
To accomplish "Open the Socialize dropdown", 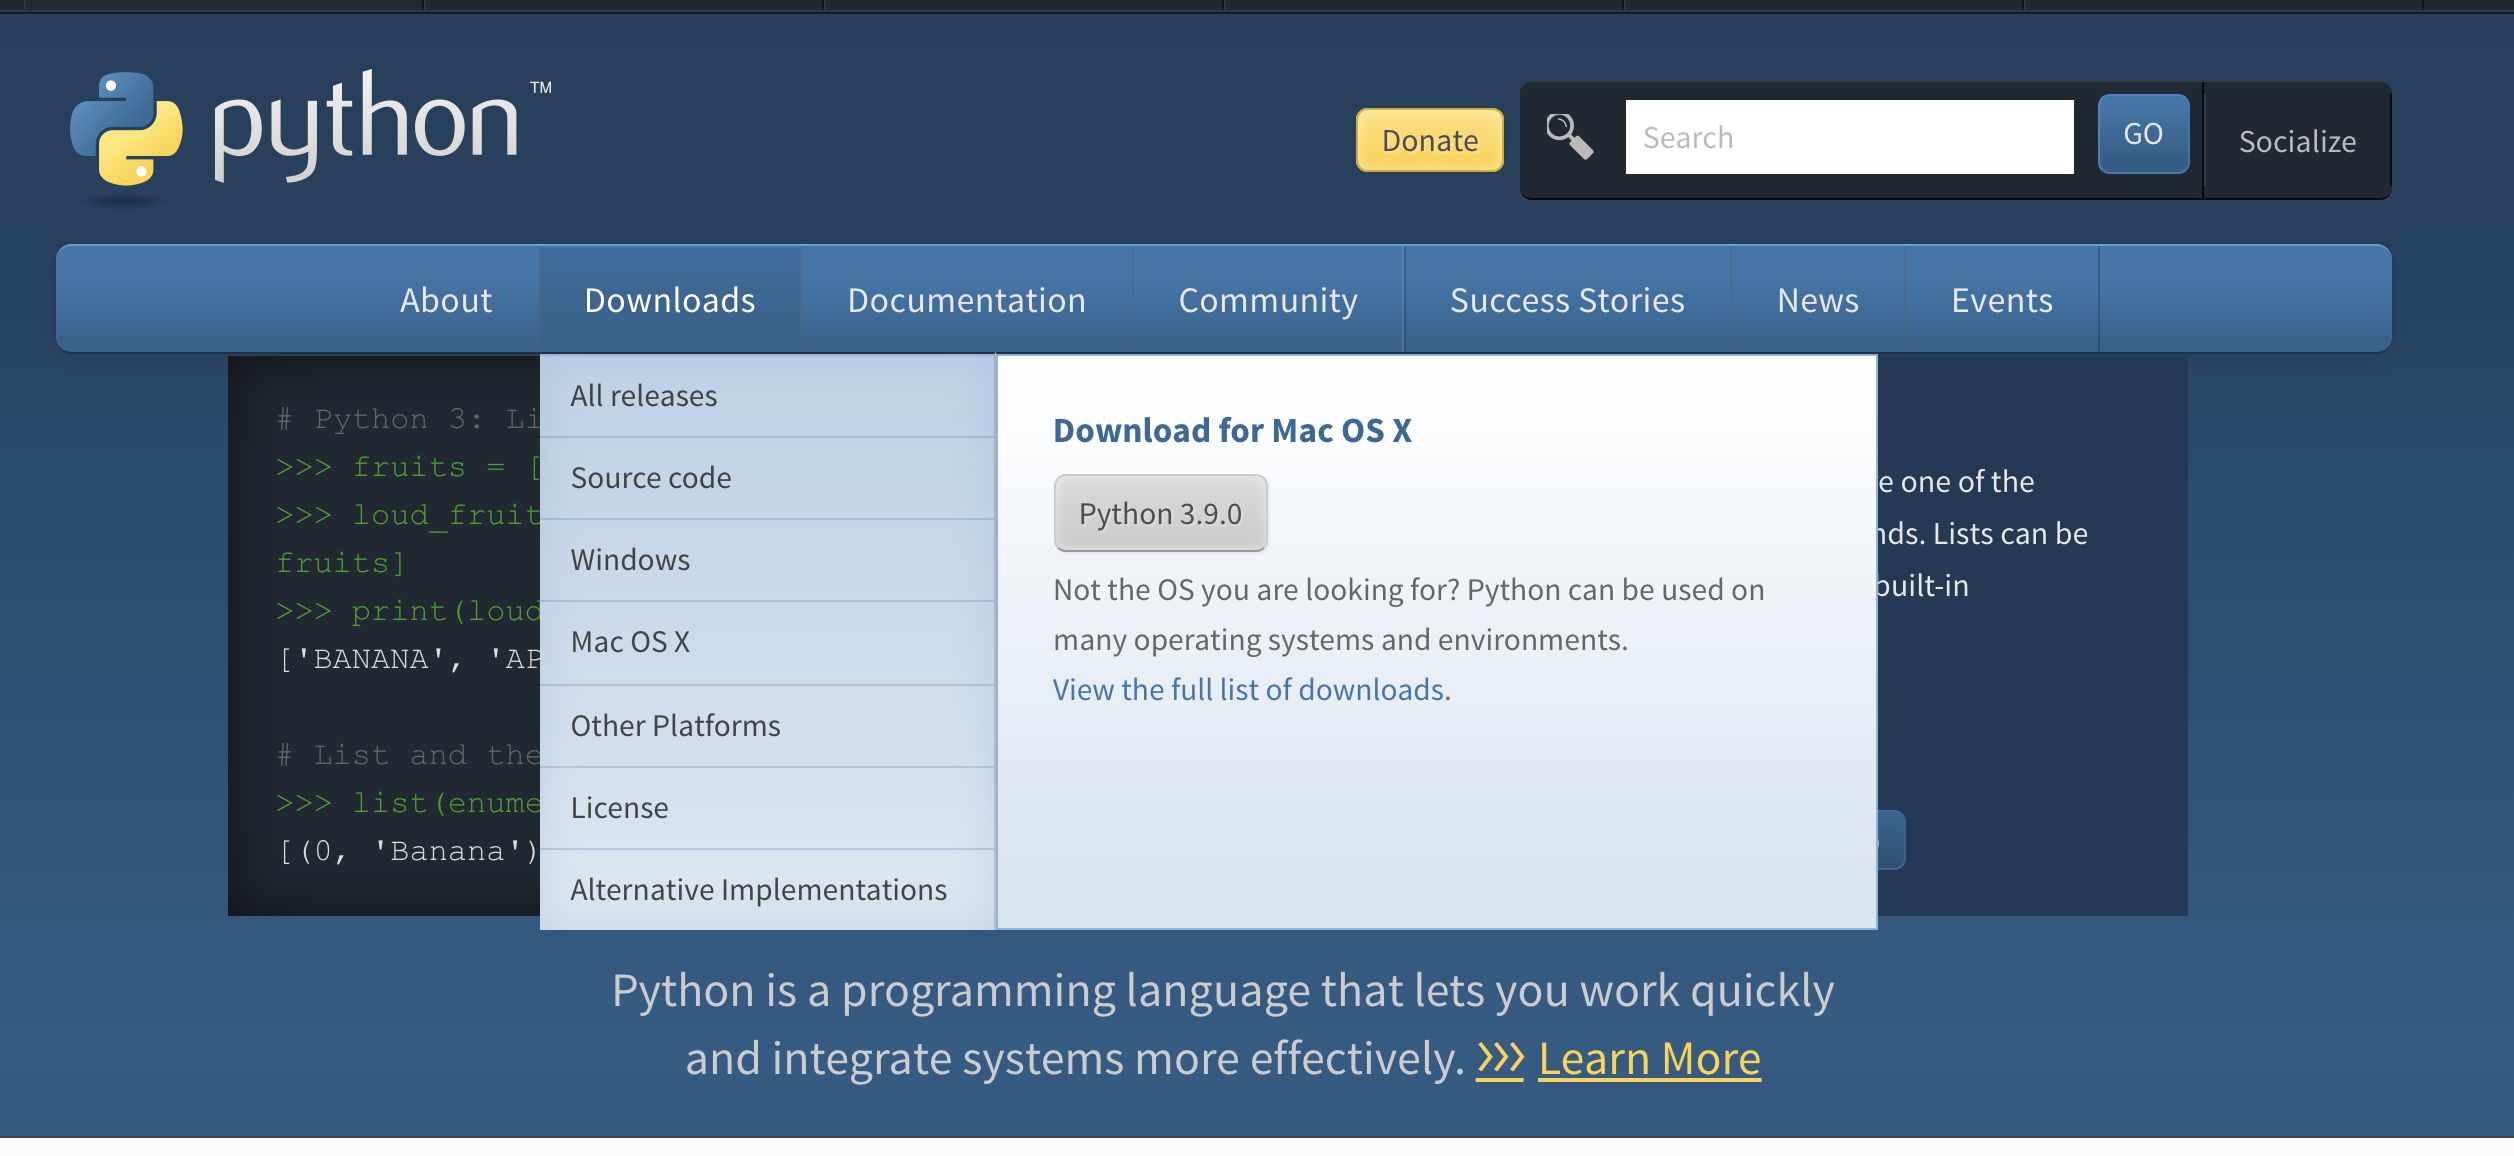I will [2296, 141].
